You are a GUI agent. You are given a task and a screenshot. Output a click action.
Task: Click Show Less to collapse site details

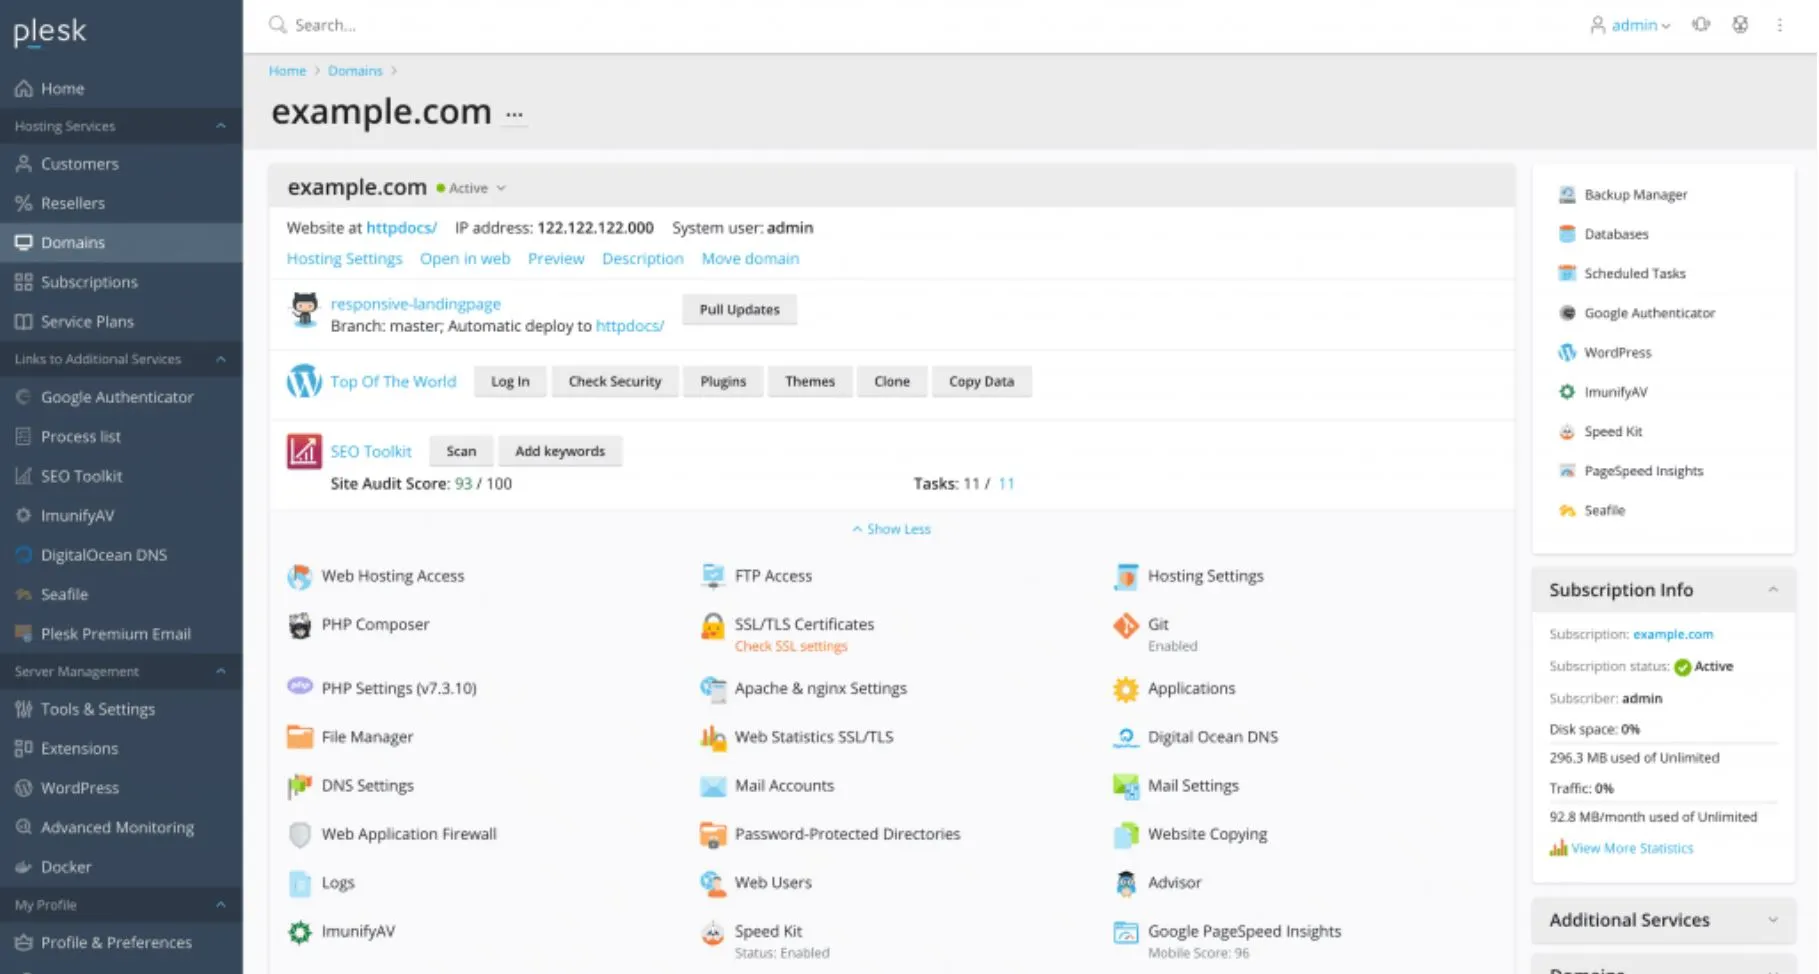tap(891, 529)
